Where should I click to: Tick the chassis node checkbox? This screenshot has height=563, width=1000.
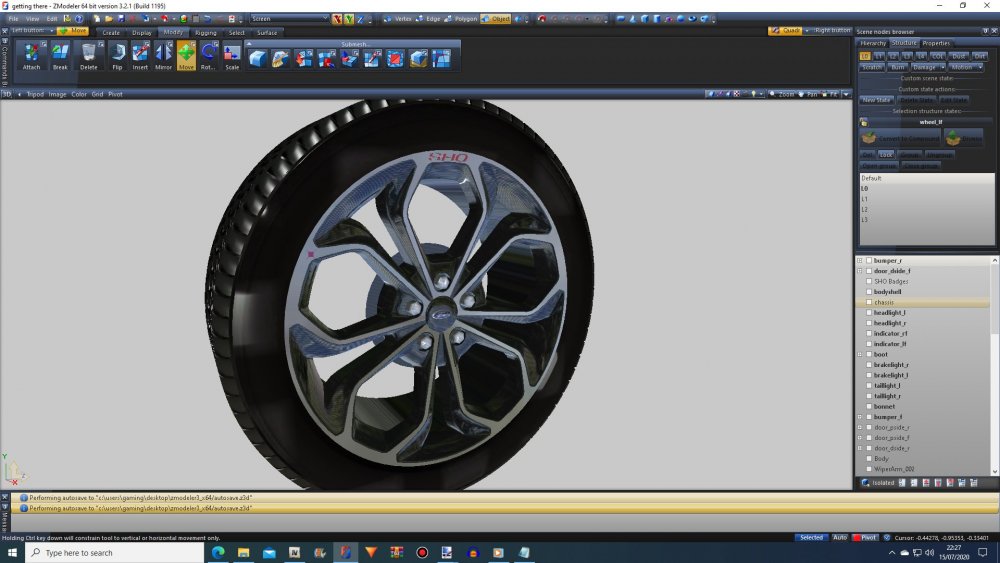tap(869, 302)
